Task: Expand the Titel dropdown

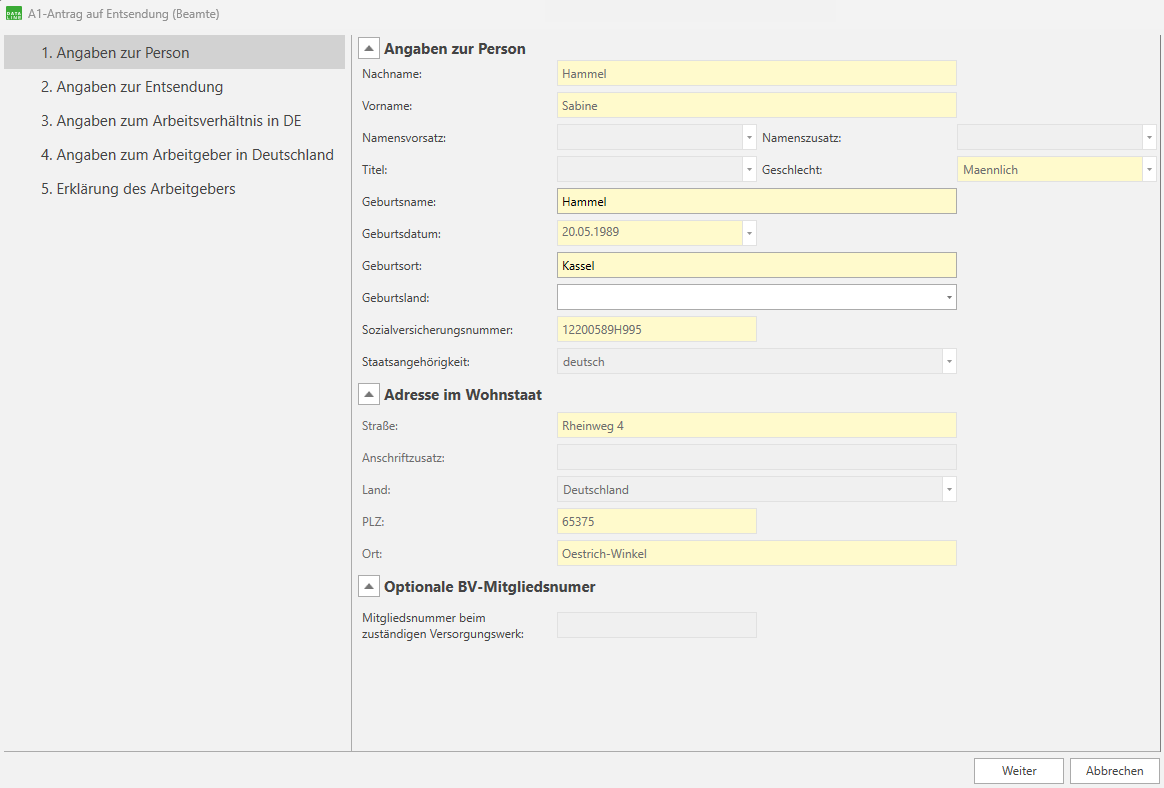Action: click(x=749, y=170)
